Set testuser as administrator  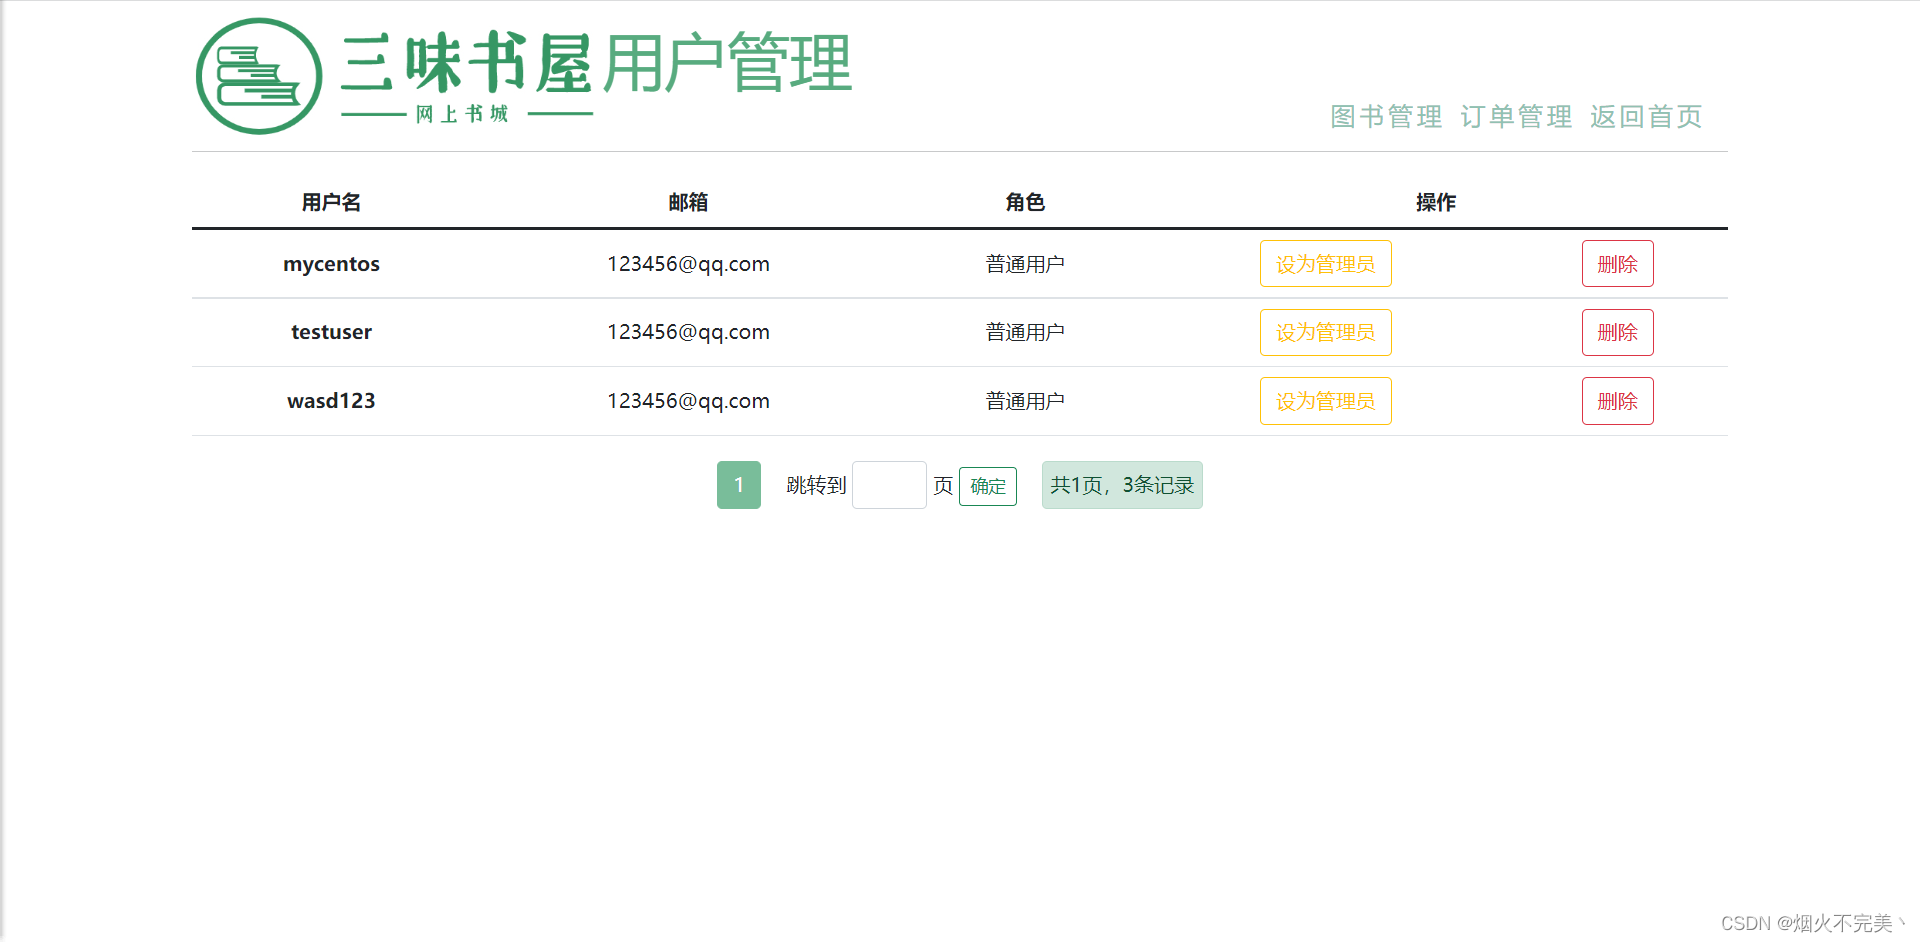coord(1325,332)
